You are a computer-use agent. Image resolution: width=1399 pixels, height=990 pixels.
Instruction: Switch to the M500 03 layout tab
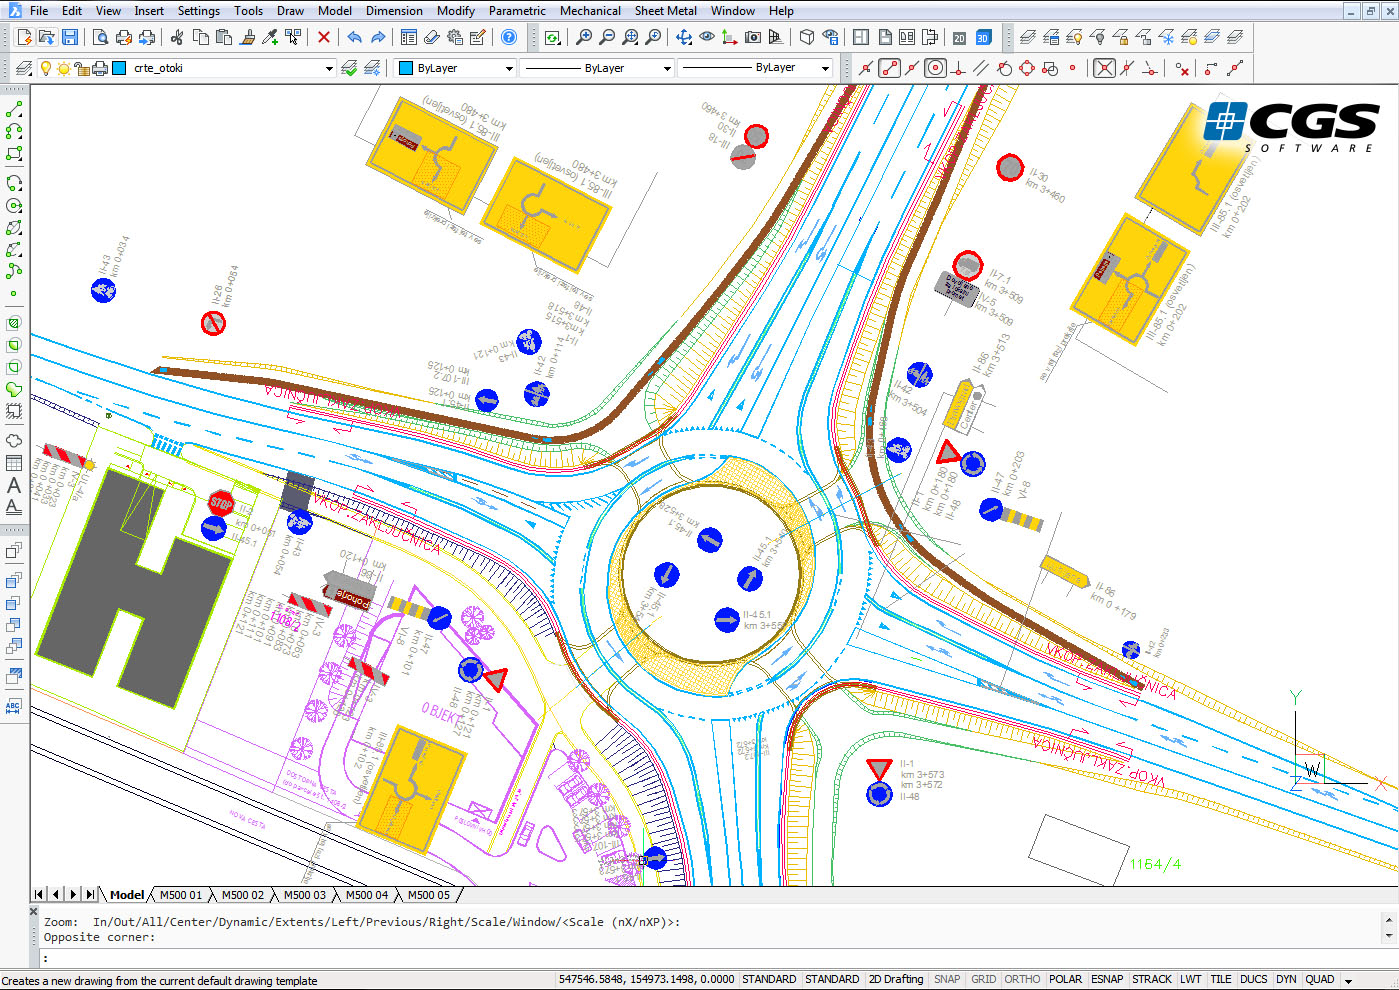[x=304, y=895]
